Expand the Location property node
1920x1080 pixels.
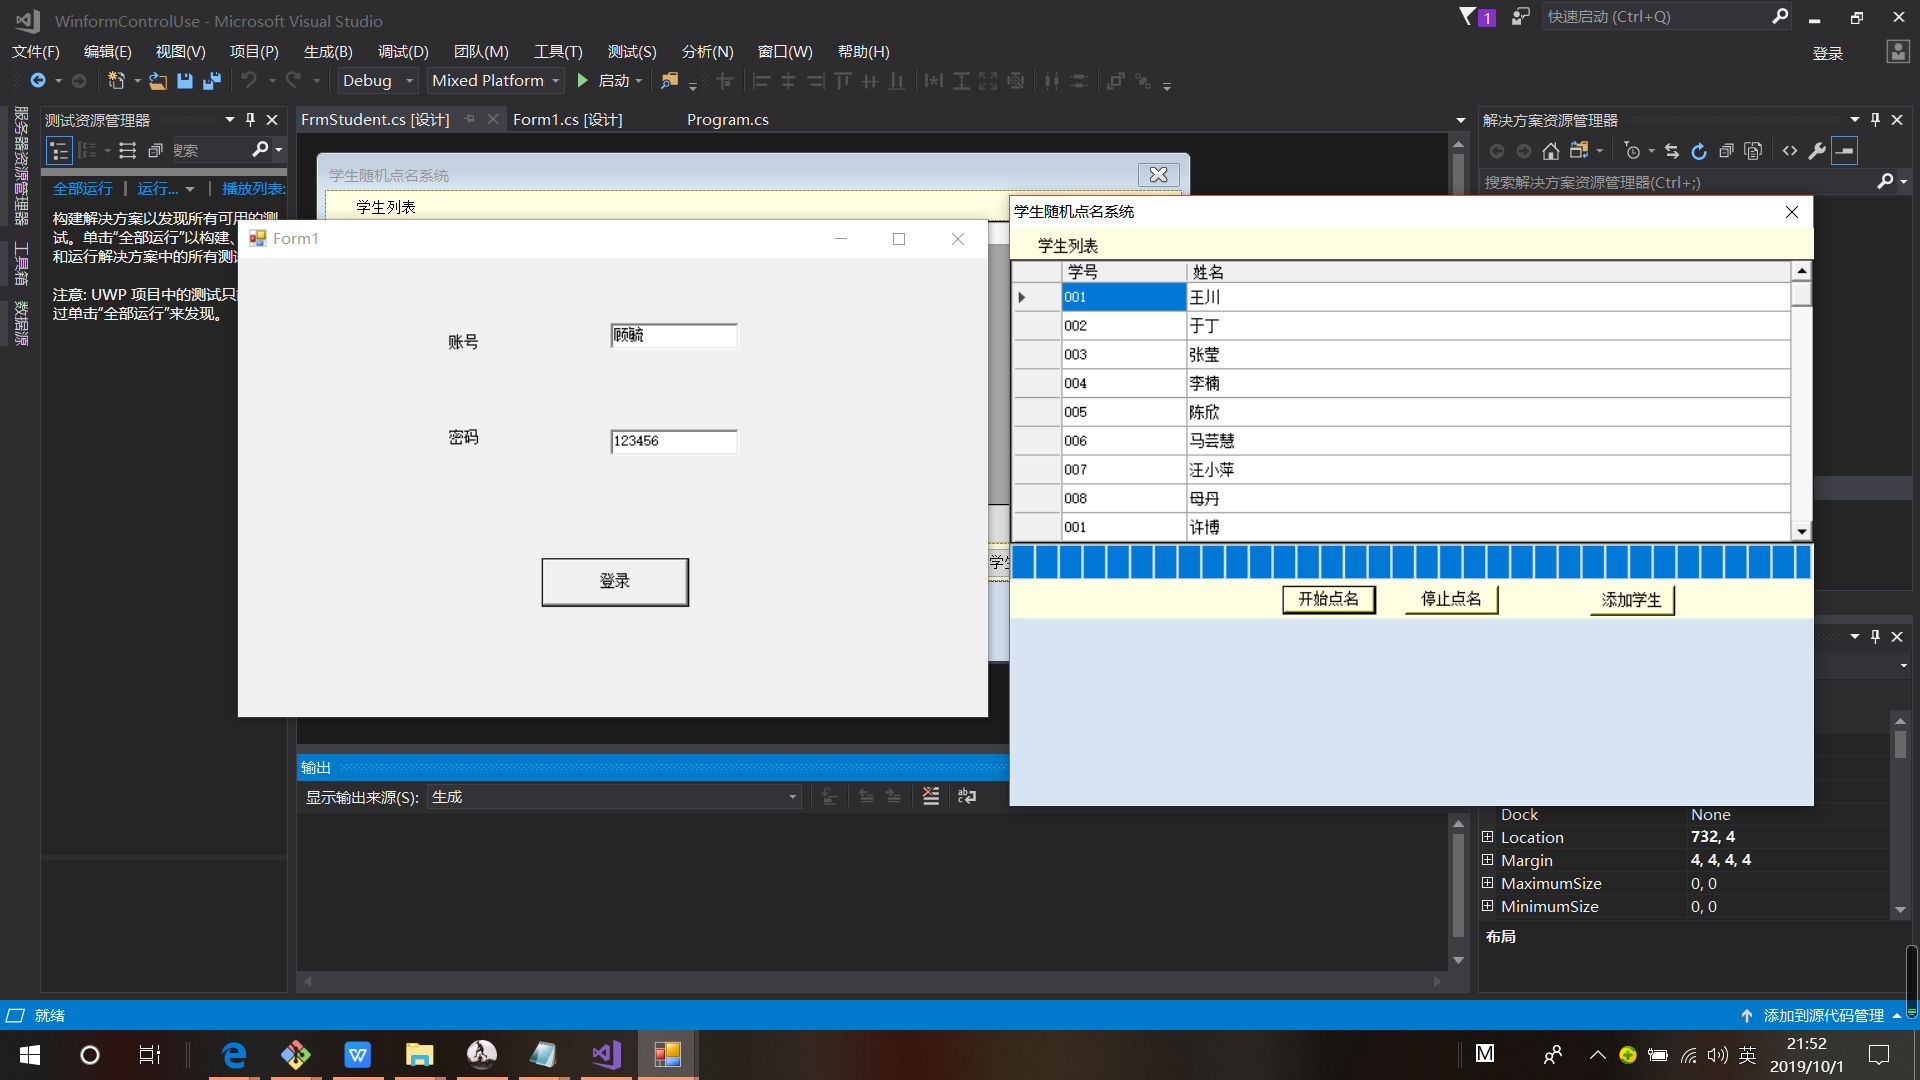tap(1487, 838)
